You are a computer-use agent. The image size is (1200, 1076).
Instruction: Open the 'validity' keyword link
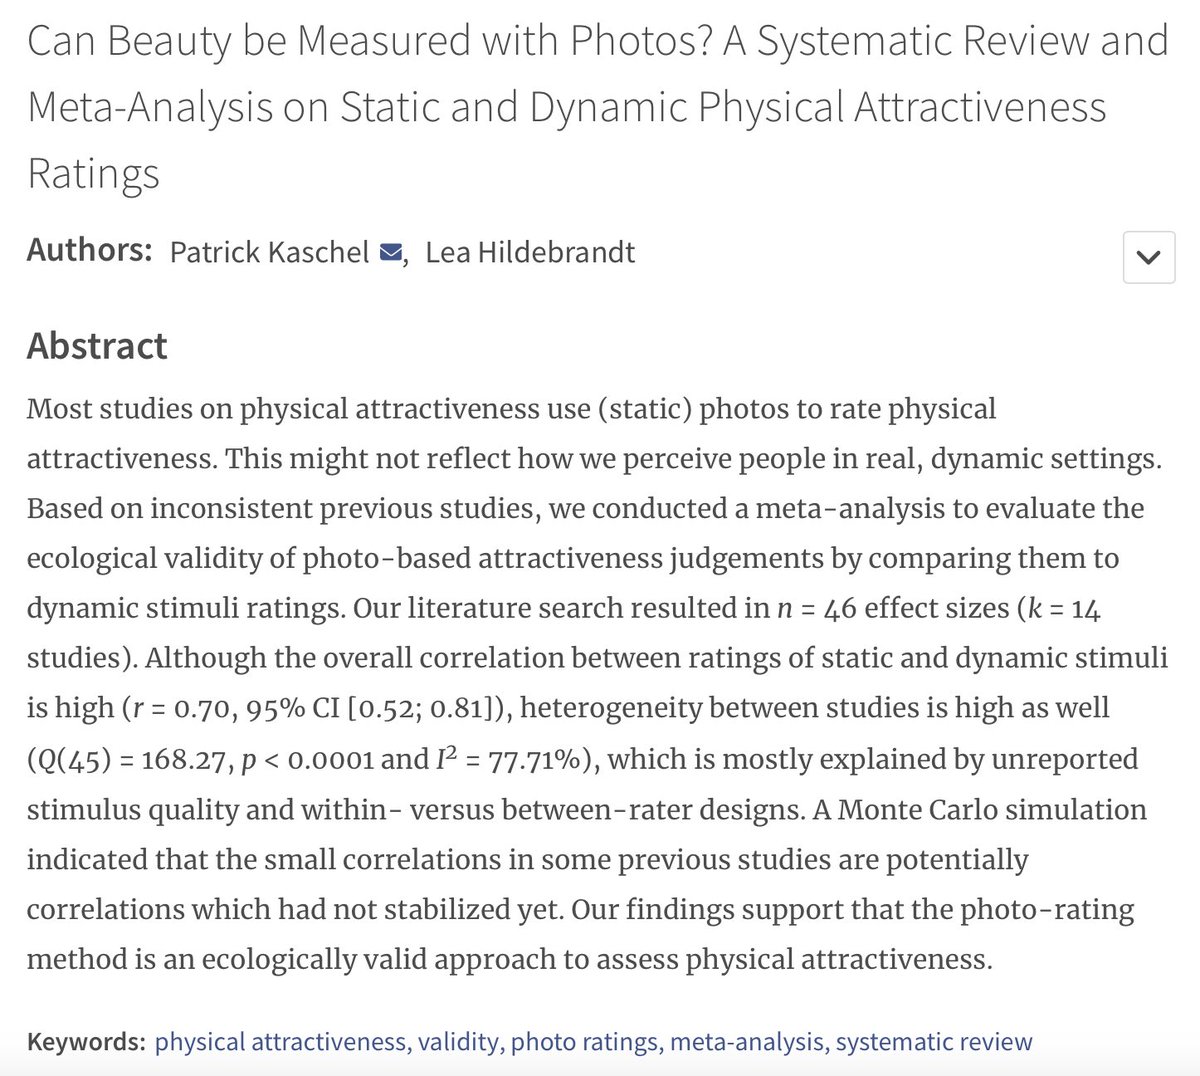click(459, 1042)
